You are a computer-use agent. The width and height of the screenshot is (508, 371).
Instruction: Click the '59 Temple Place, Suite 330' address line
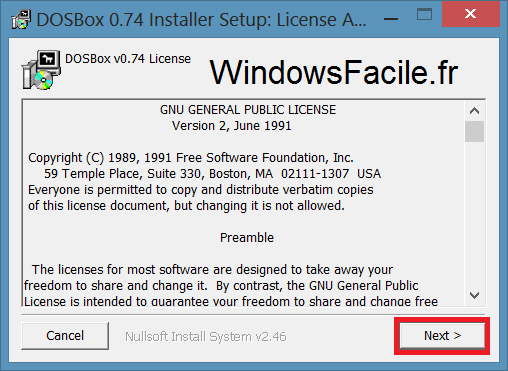tap(213, 174)
